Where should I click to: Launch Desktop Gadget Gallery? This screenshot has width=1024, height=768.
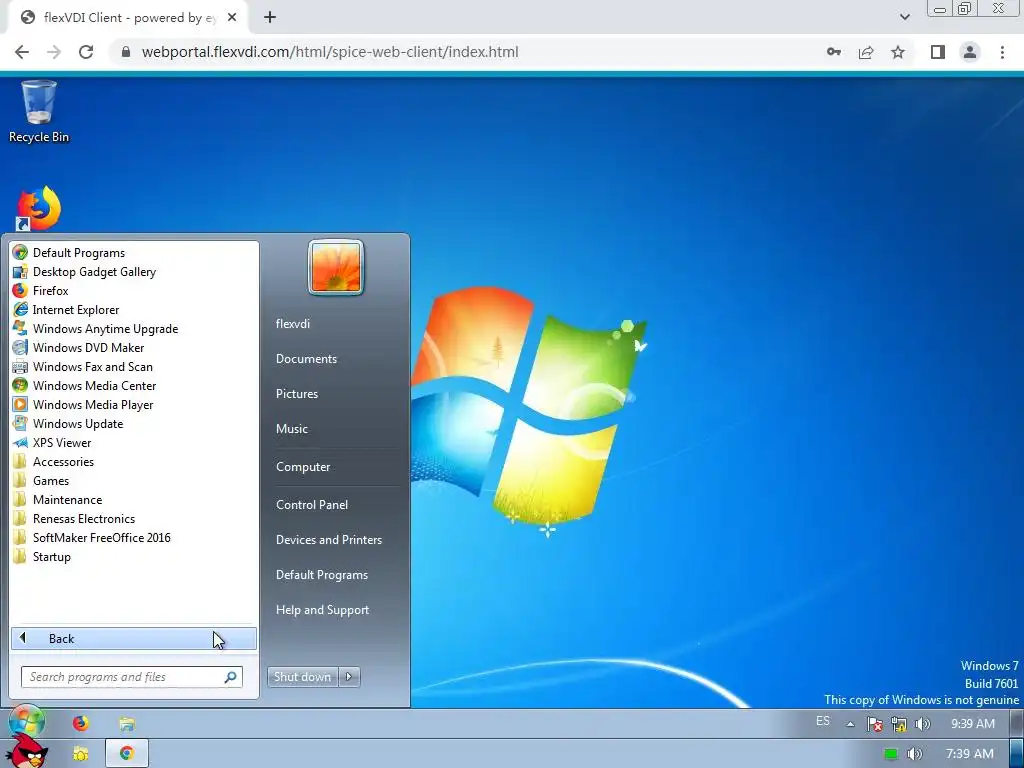(x=84, y=272)
